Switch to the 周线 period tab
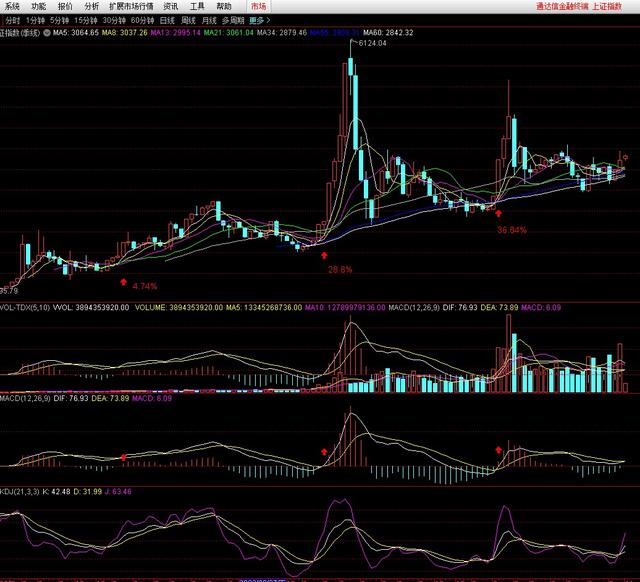This screenshot has width=640, height=582. [187, 20]
